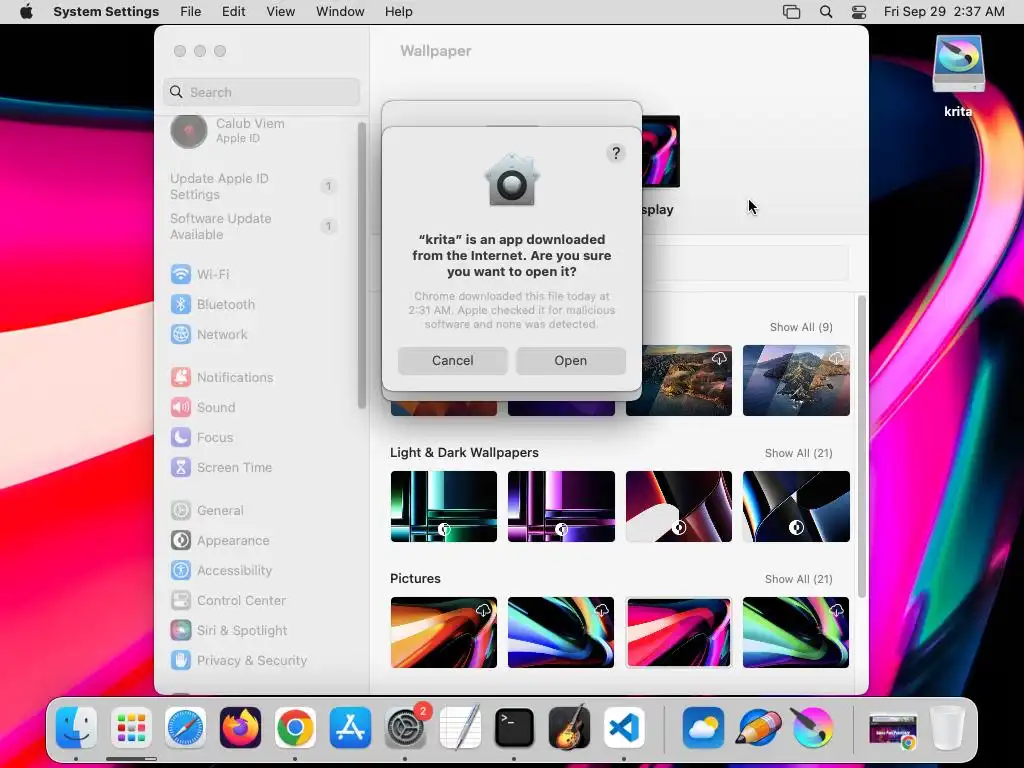Open Update Apple ID Settings item

click(255, 186)
